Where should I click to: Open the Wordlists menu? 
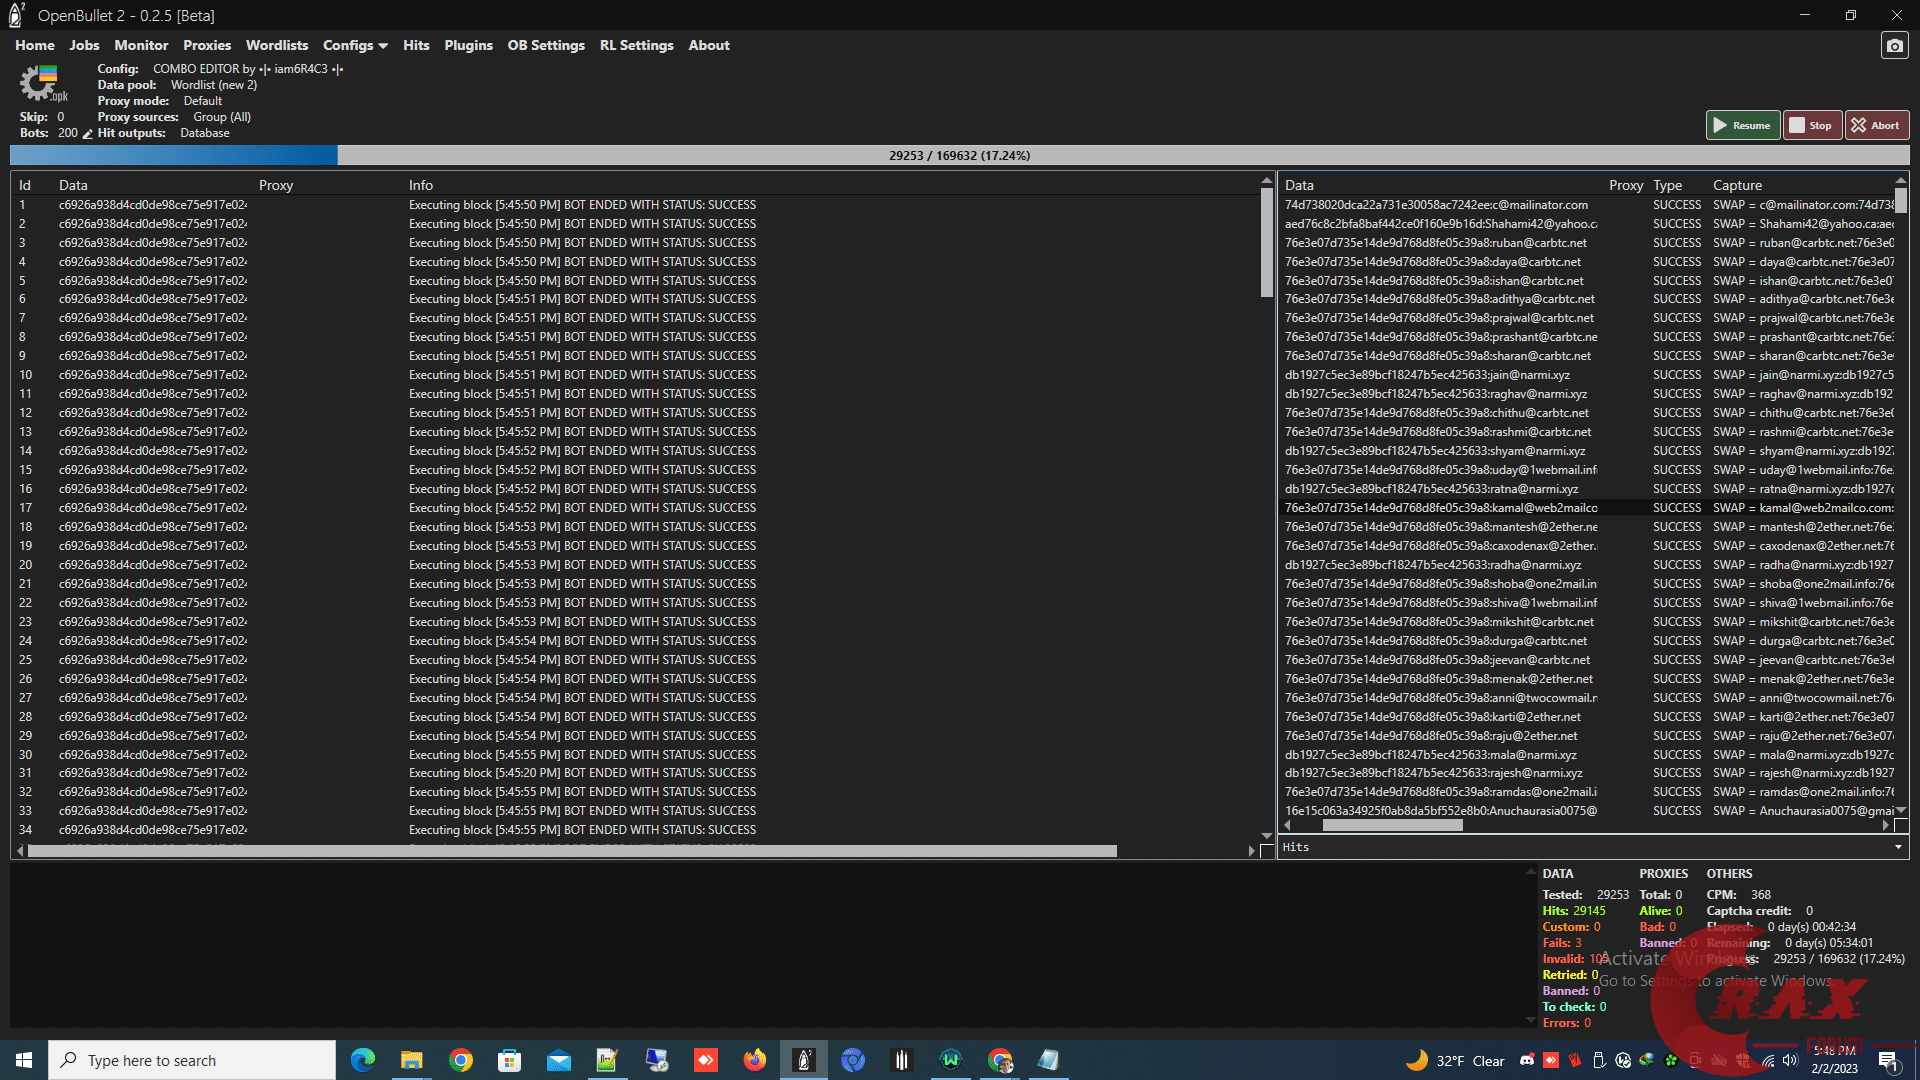[x=277, y=45]
